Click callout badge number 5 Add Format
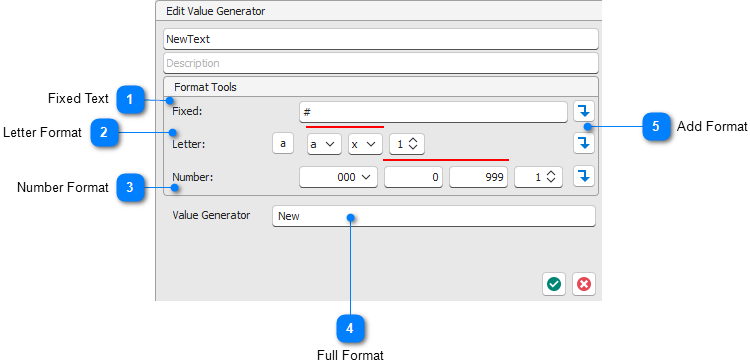 [656, 127]
